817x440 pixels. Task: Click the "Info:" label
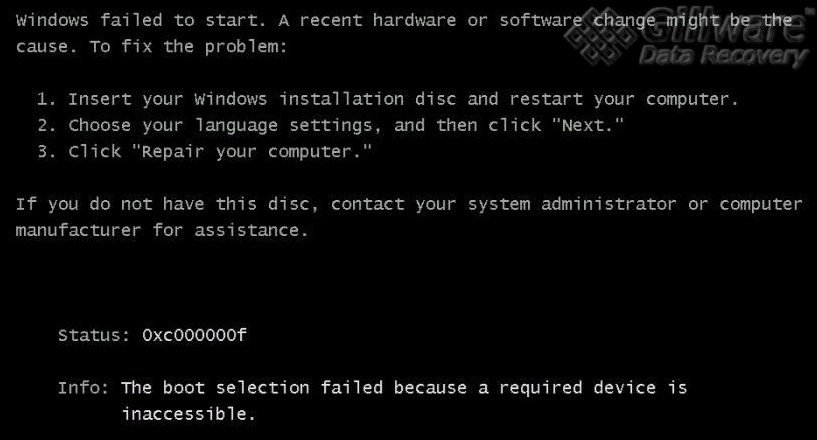coord(84,387)
